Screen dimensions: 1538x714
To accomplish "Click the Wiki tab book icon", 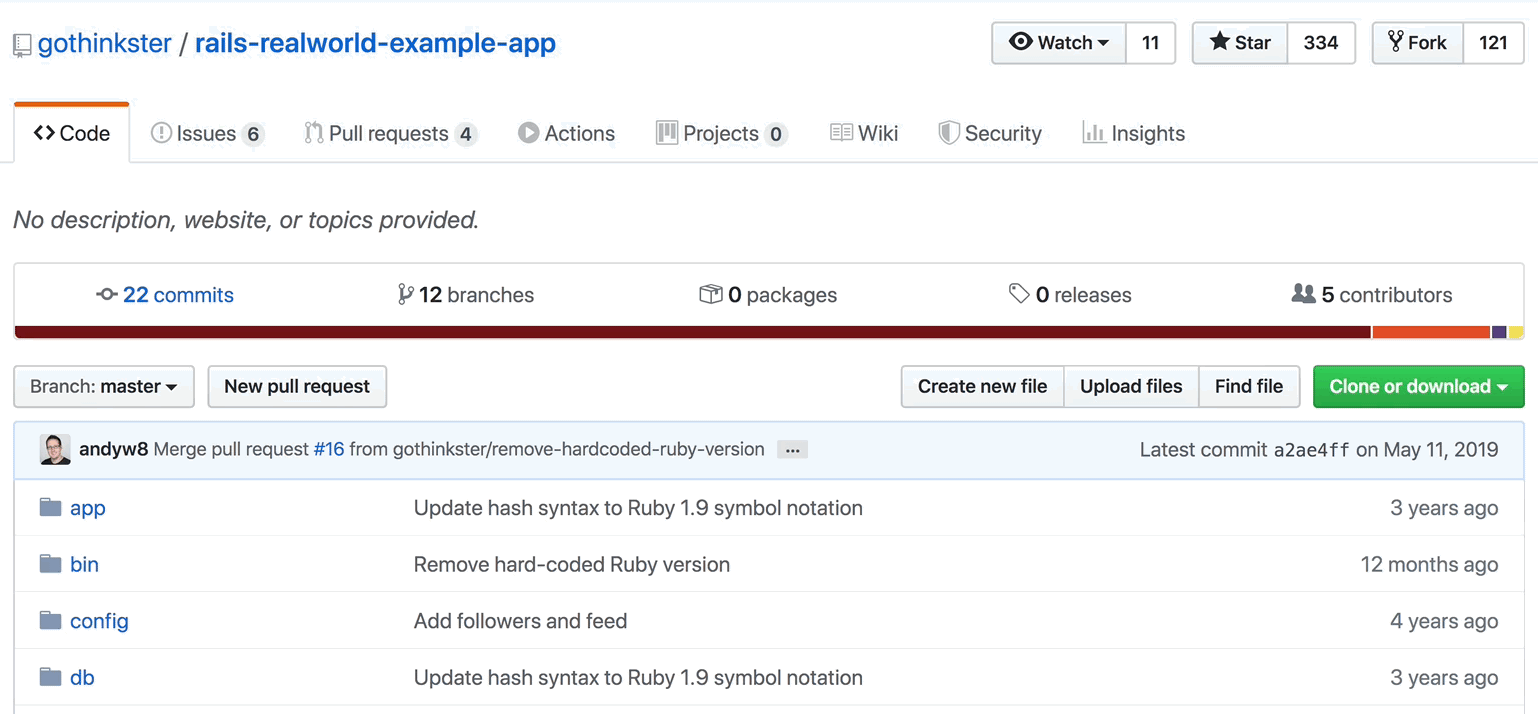I will click(x=841, y=133).
